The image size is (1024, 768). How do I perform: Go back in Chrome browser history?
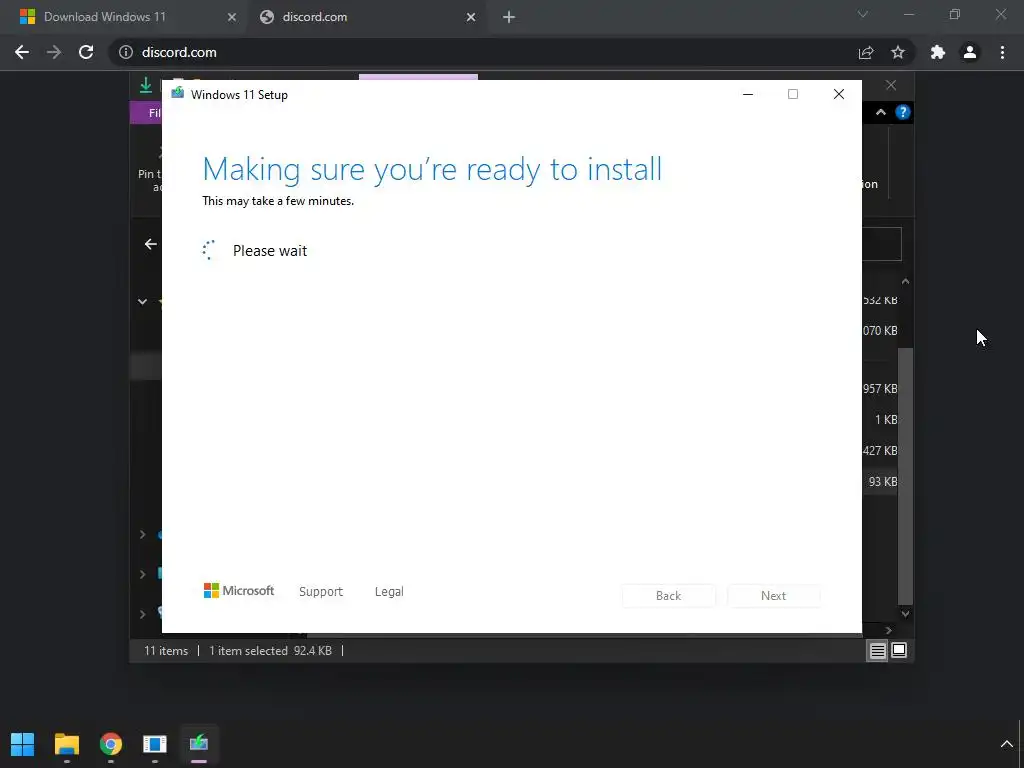22,52
